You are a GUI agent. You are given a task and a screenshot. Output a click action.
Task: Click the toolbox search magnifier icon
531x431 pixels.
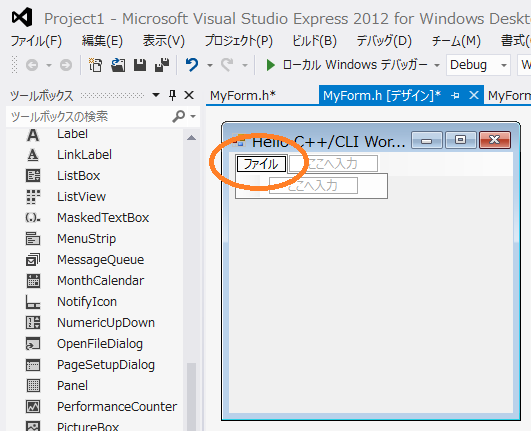point(178,116)
